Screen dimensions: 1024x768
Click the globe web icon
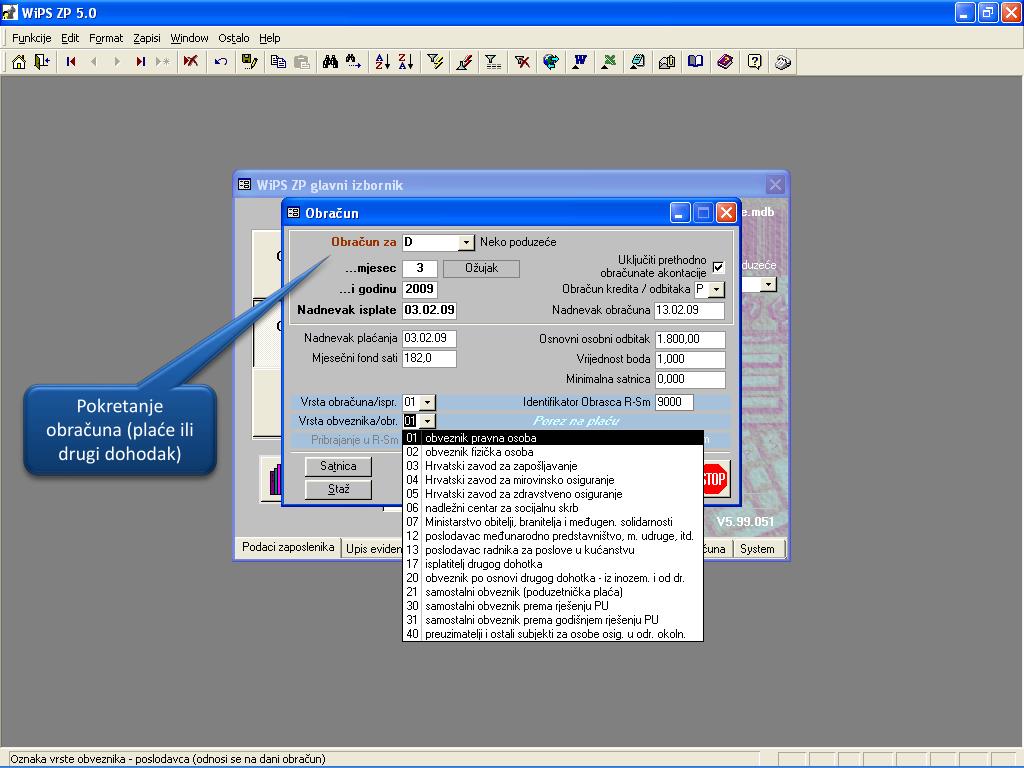pos(551,62)
